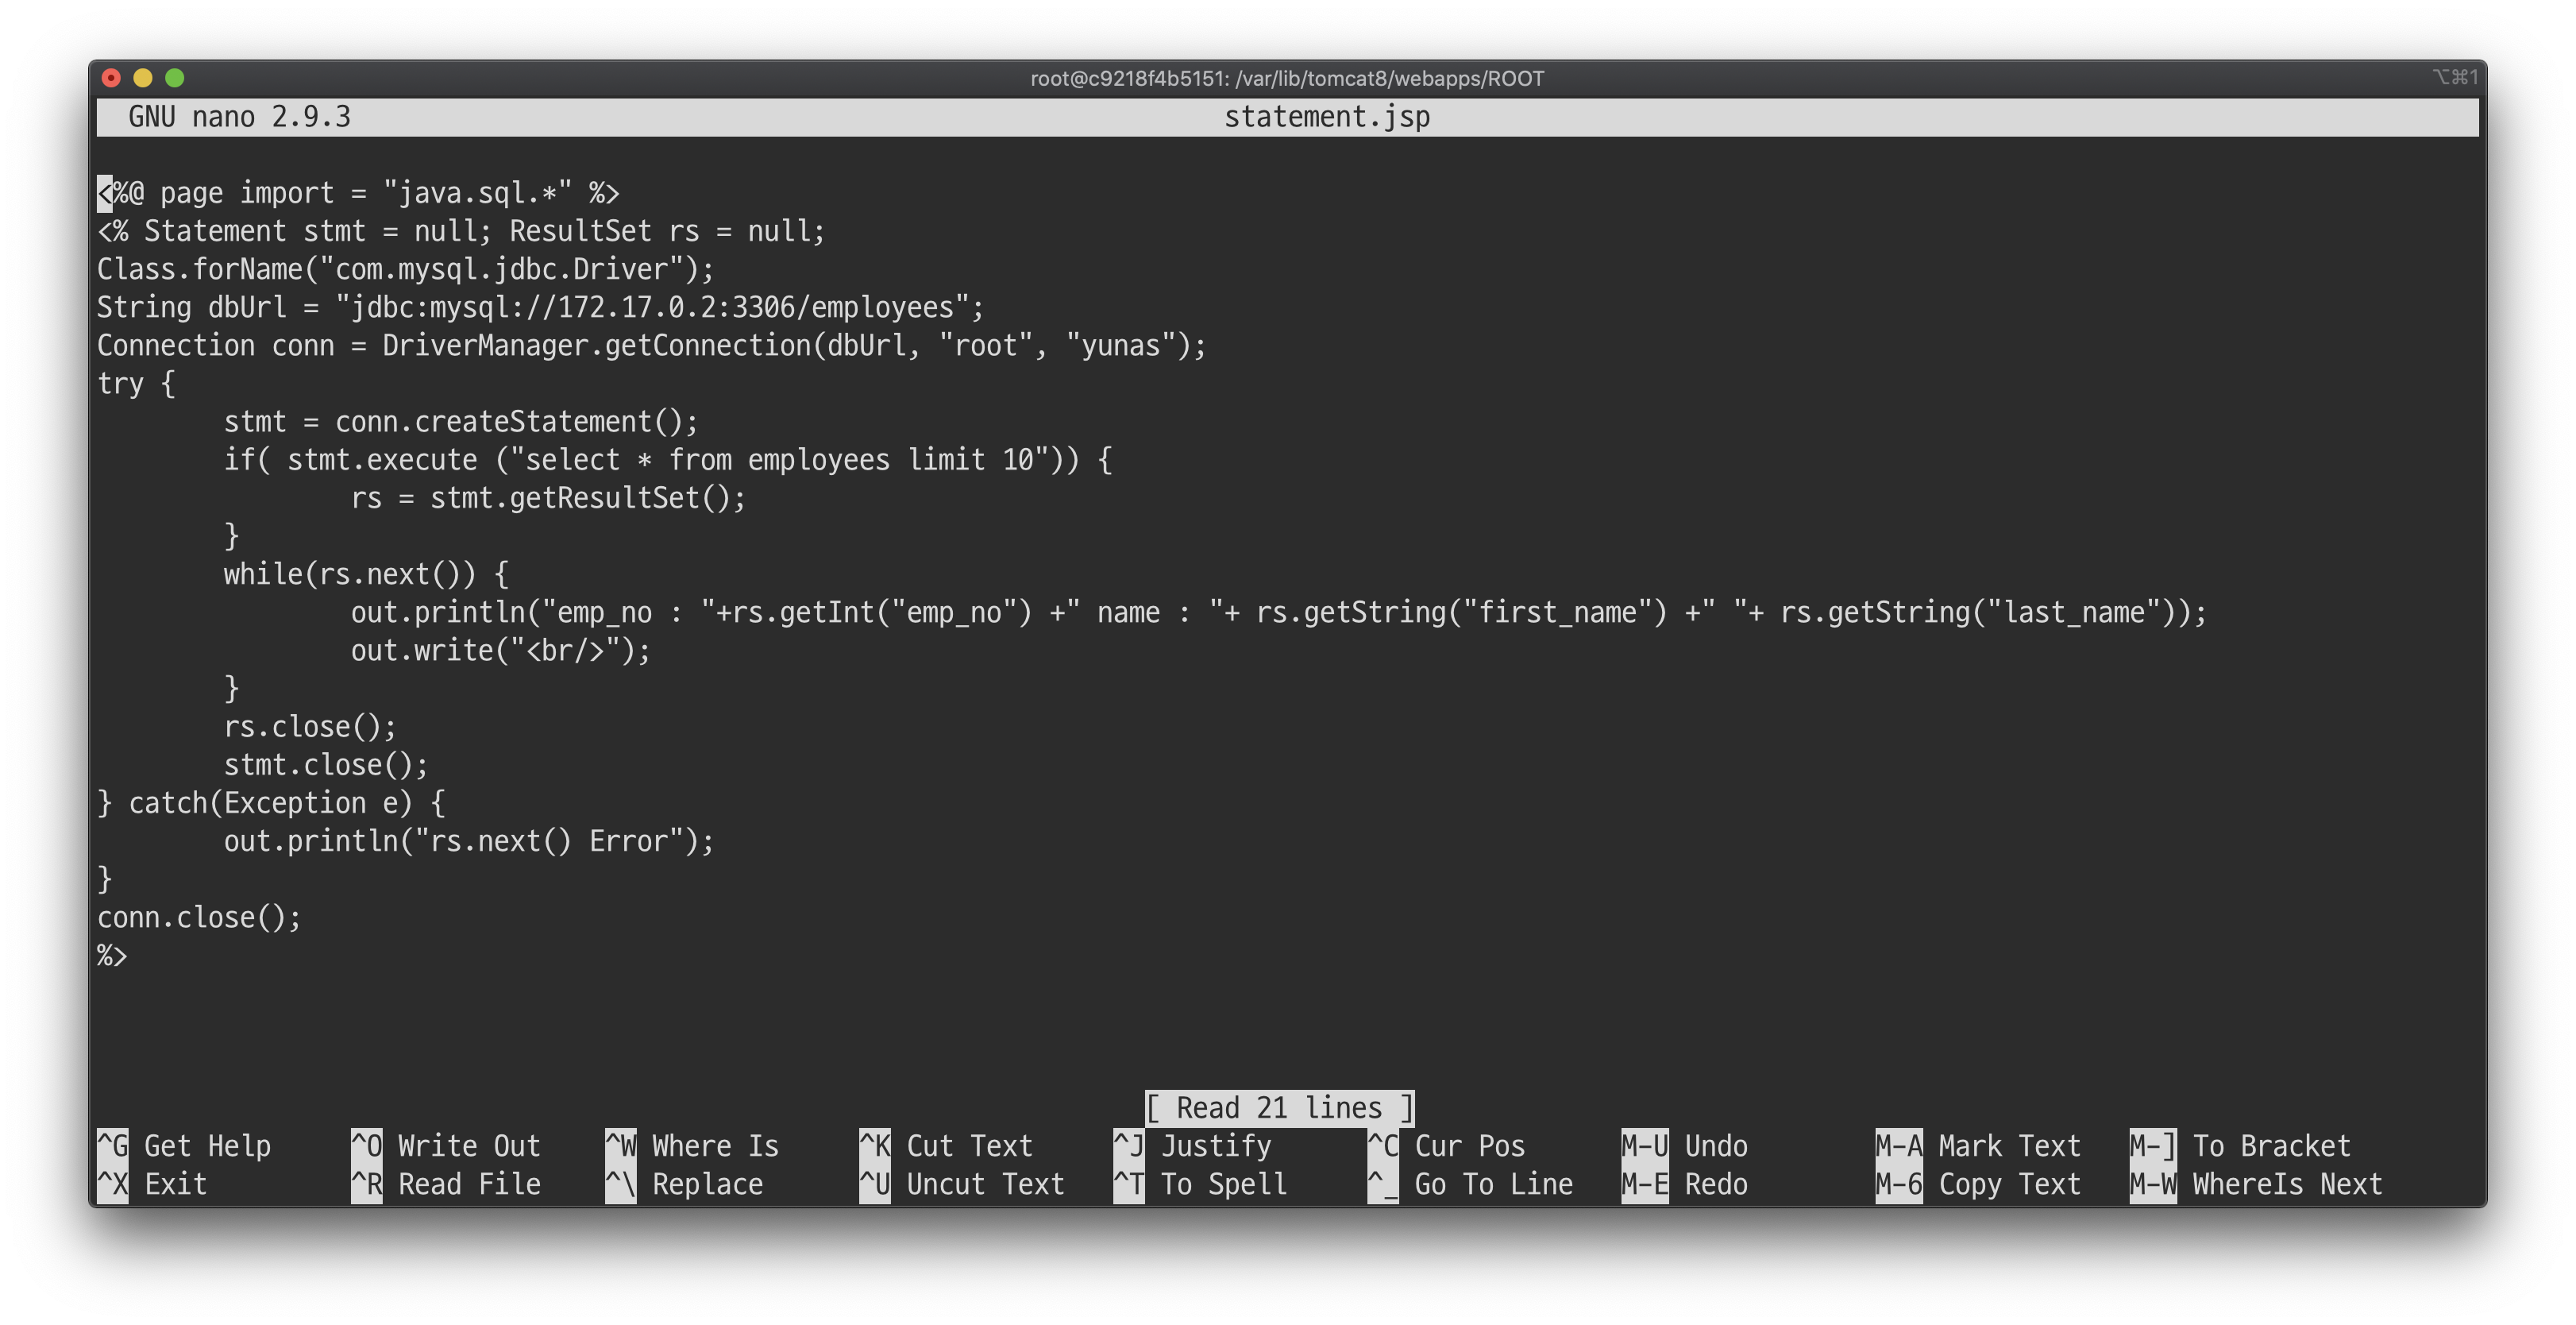
Task: Click the ^G Get Help shortcut
Action: pyautogui.click(x=184, y=1145)
